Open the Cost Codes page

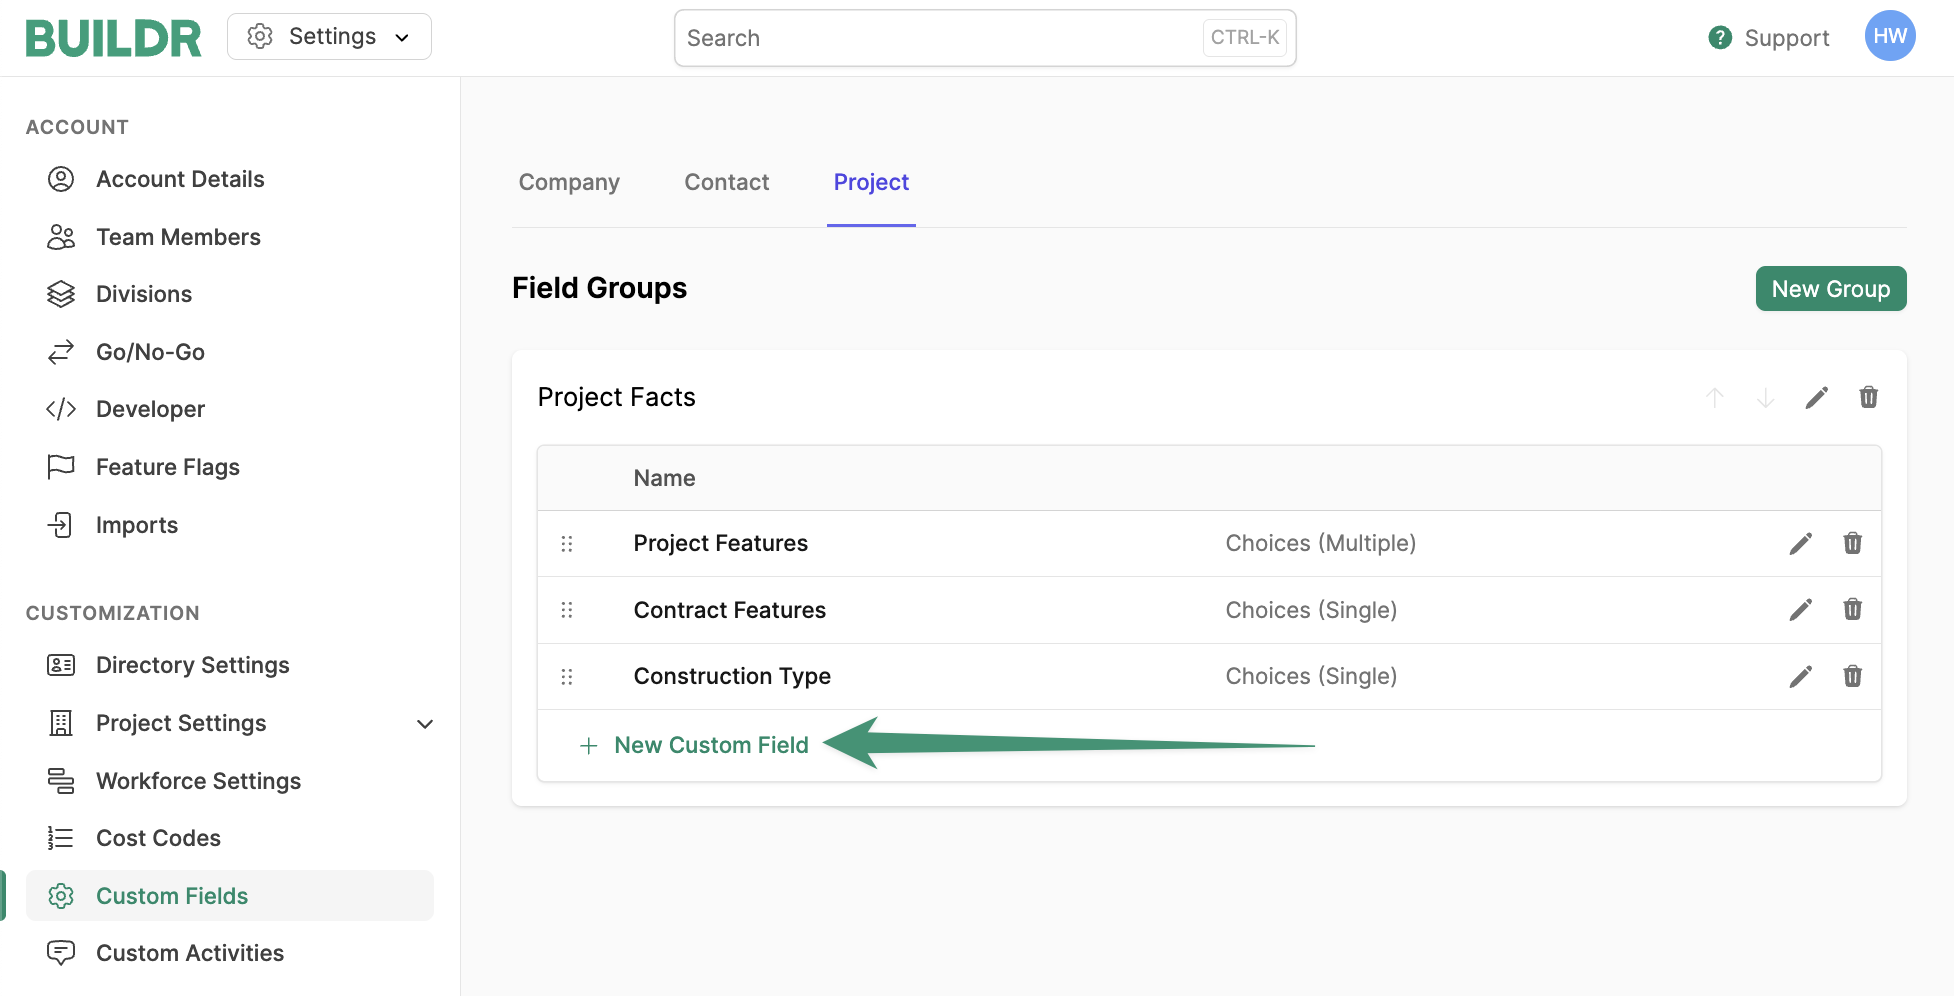pyautogui.click(x=158, y=838)
